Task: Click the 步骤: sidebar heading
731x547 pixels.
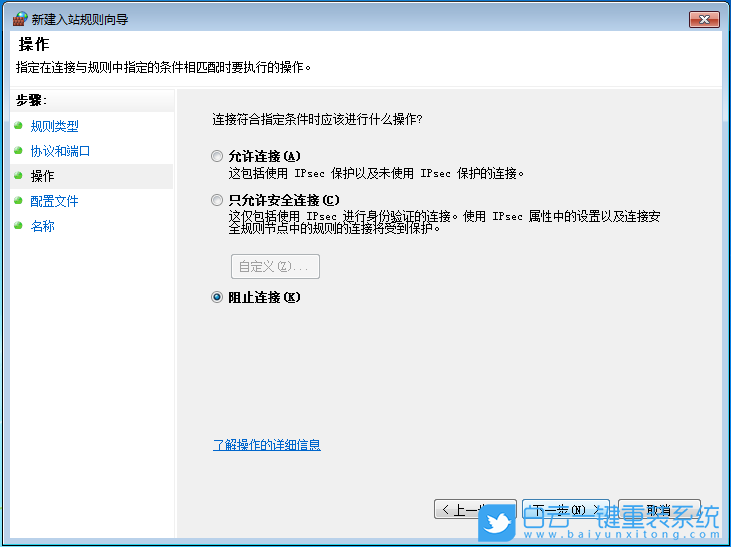Action: pyautogui.click(x=31, y=100)
